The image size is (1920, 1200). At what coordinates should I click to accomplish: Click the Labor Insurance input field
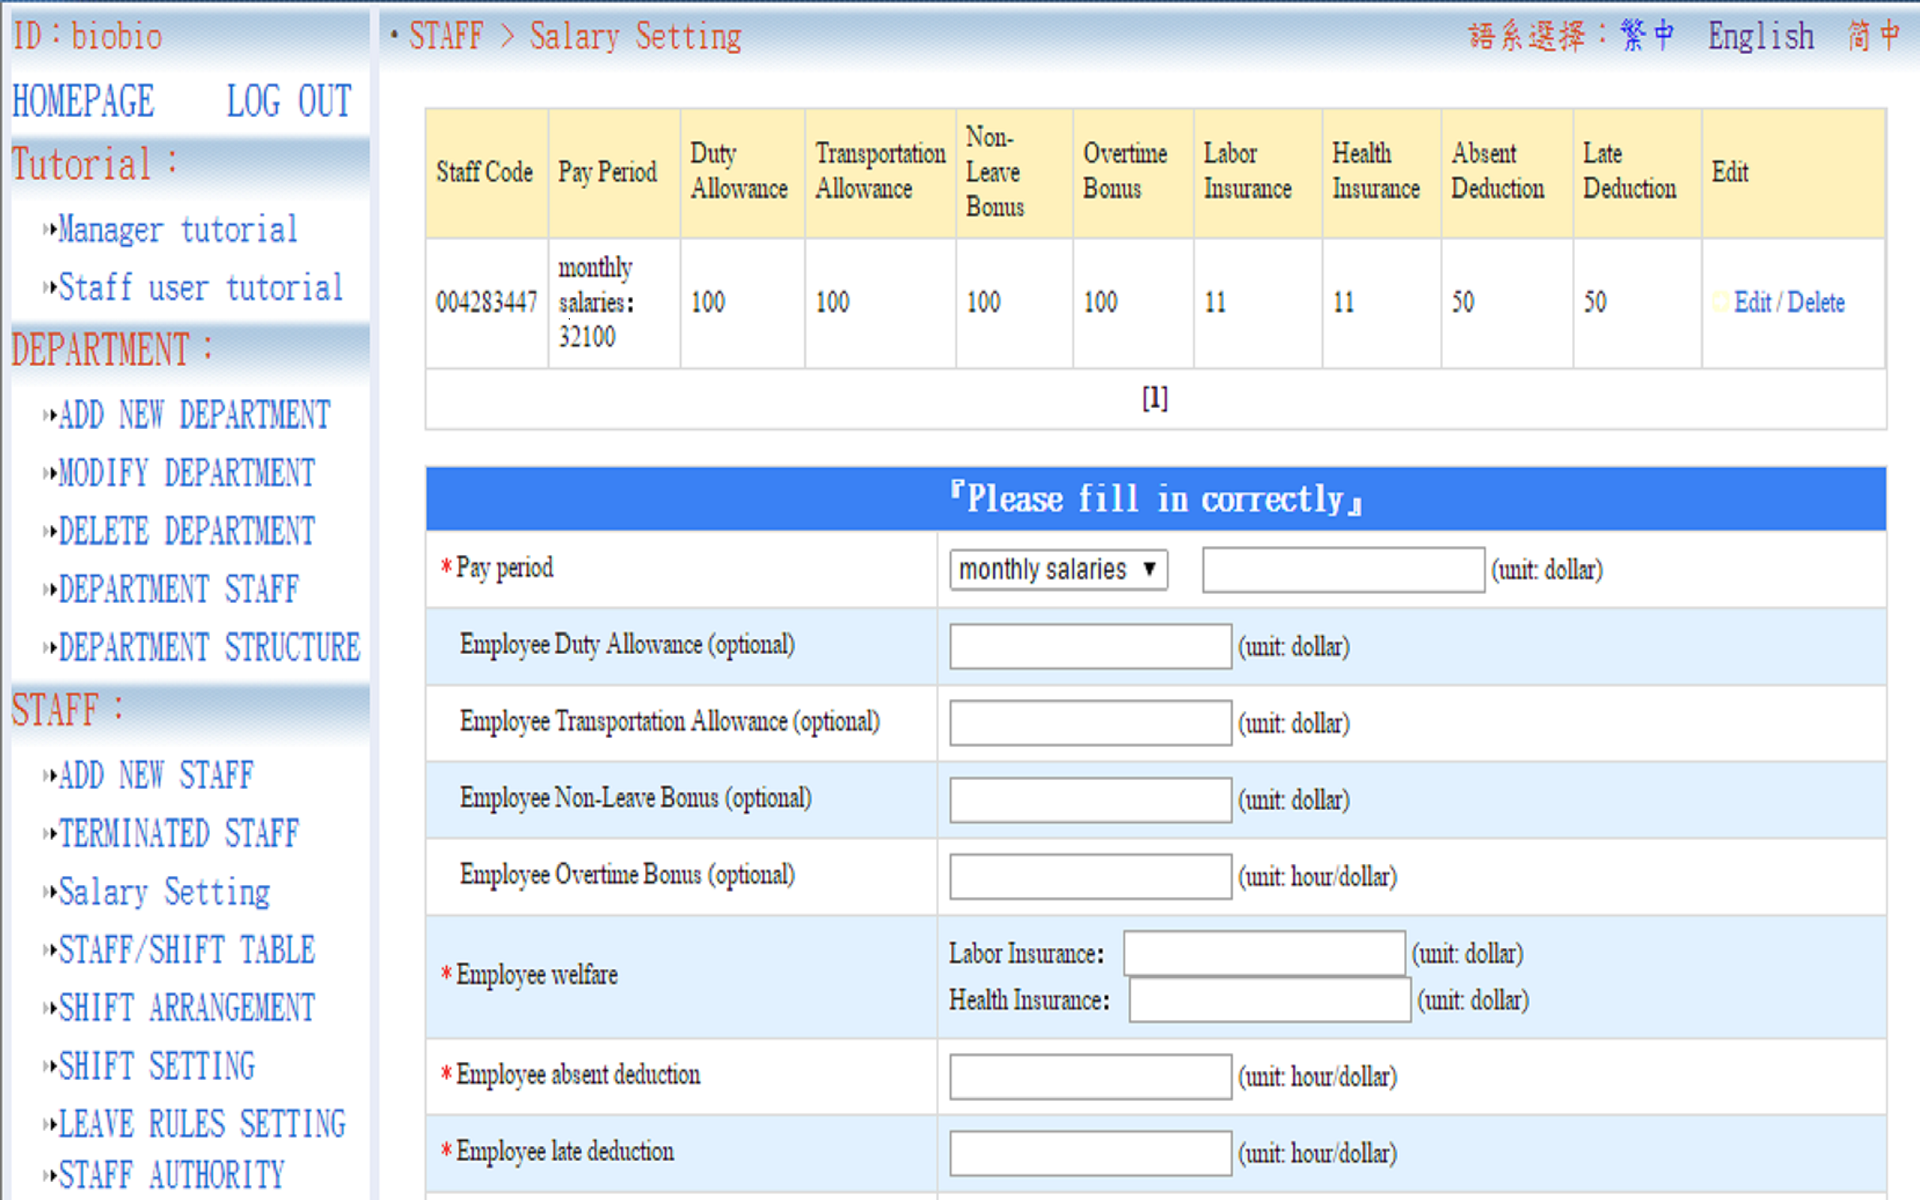pos(1263,954)
